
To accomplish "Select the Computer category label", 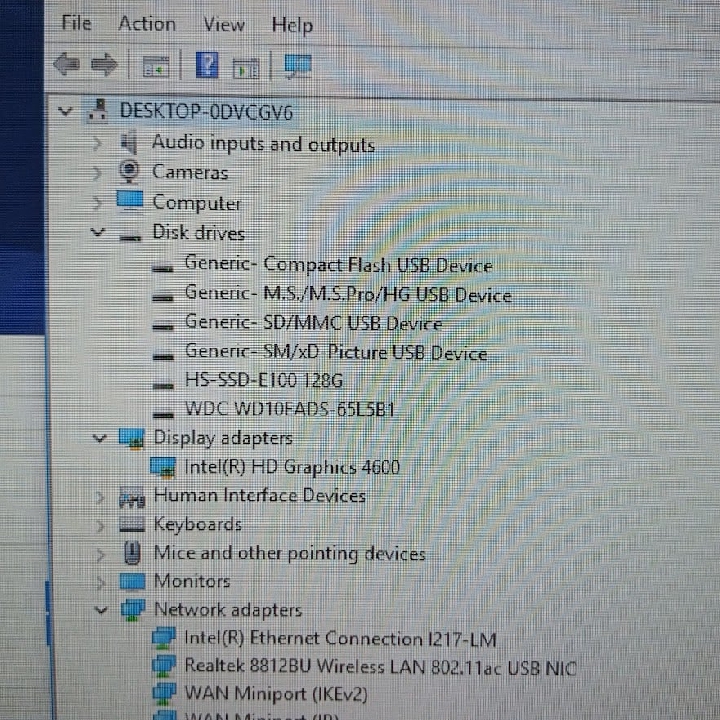I will click(x=197, y=203).
